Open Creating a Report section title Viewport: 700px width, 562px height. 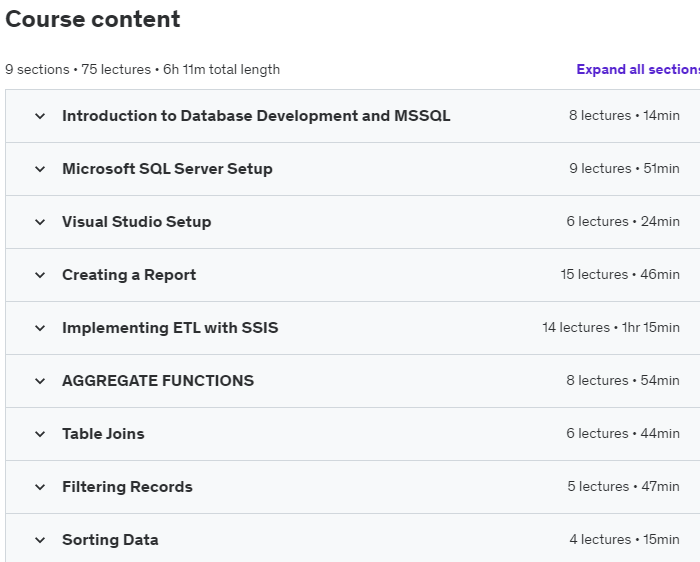click(129, 275)
